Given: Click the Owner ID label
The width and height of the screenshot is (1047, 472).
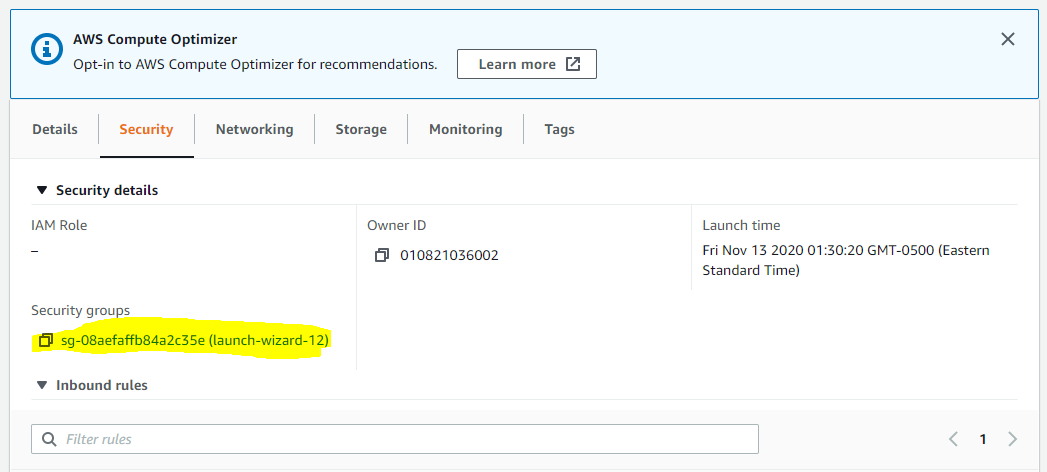Looking at the screenshot, I should (x=397, y=225).
